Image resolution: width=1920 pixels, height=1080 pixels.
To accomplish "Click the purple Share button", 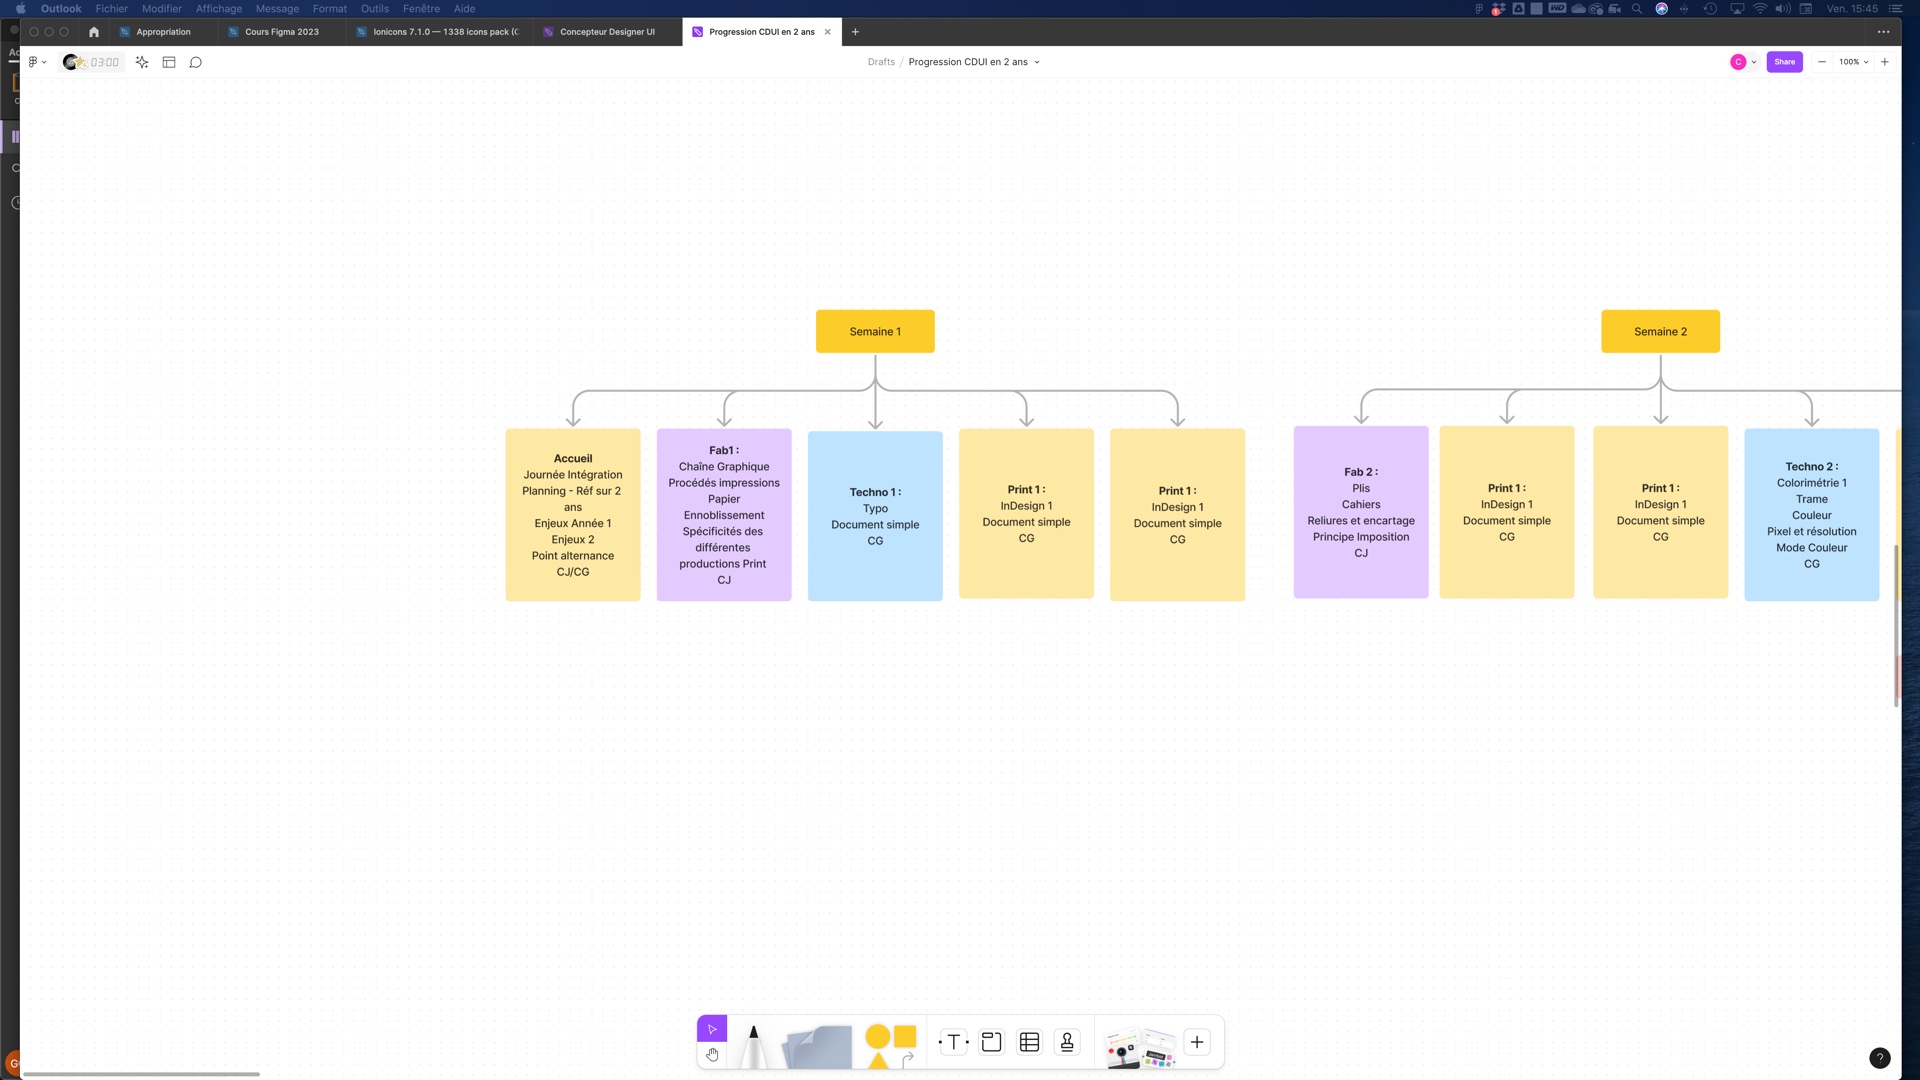I will tap(1784, 62).
